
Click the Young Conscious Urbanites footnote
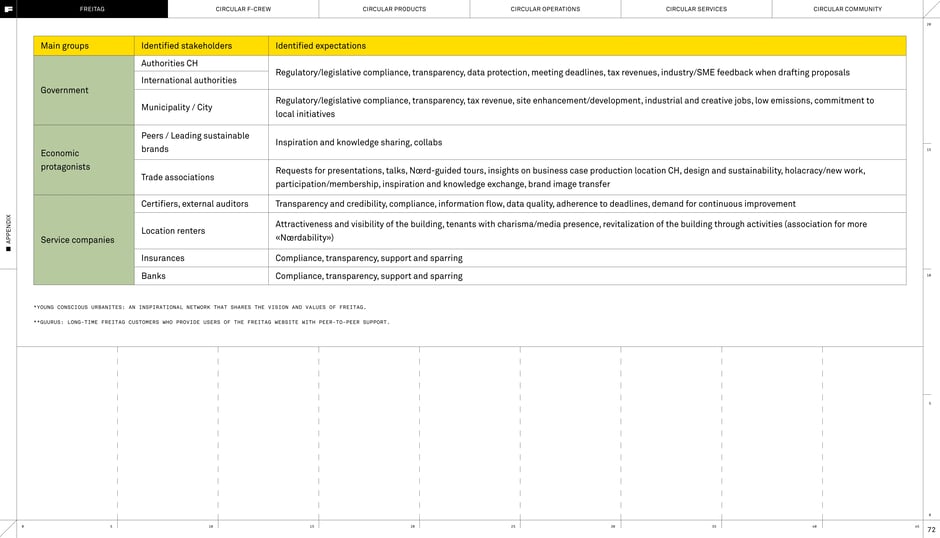(200, 307)
